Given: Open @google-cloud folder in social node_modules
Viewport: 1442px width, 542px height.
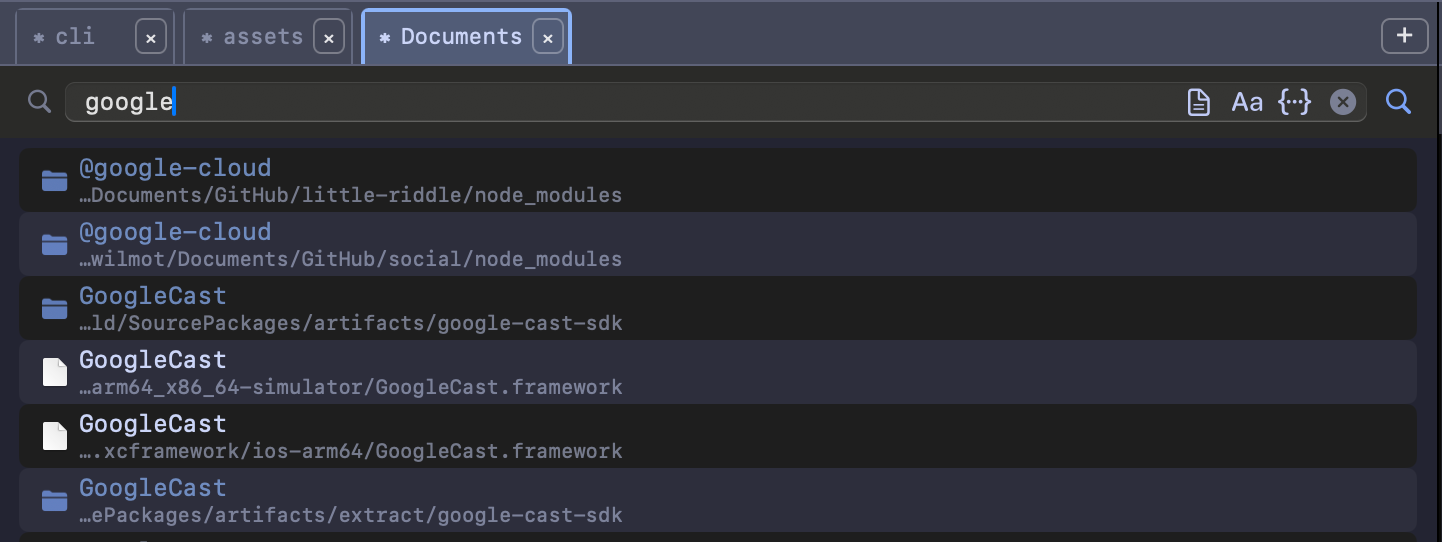Looking at the screenshot, I should click(718, 244).
